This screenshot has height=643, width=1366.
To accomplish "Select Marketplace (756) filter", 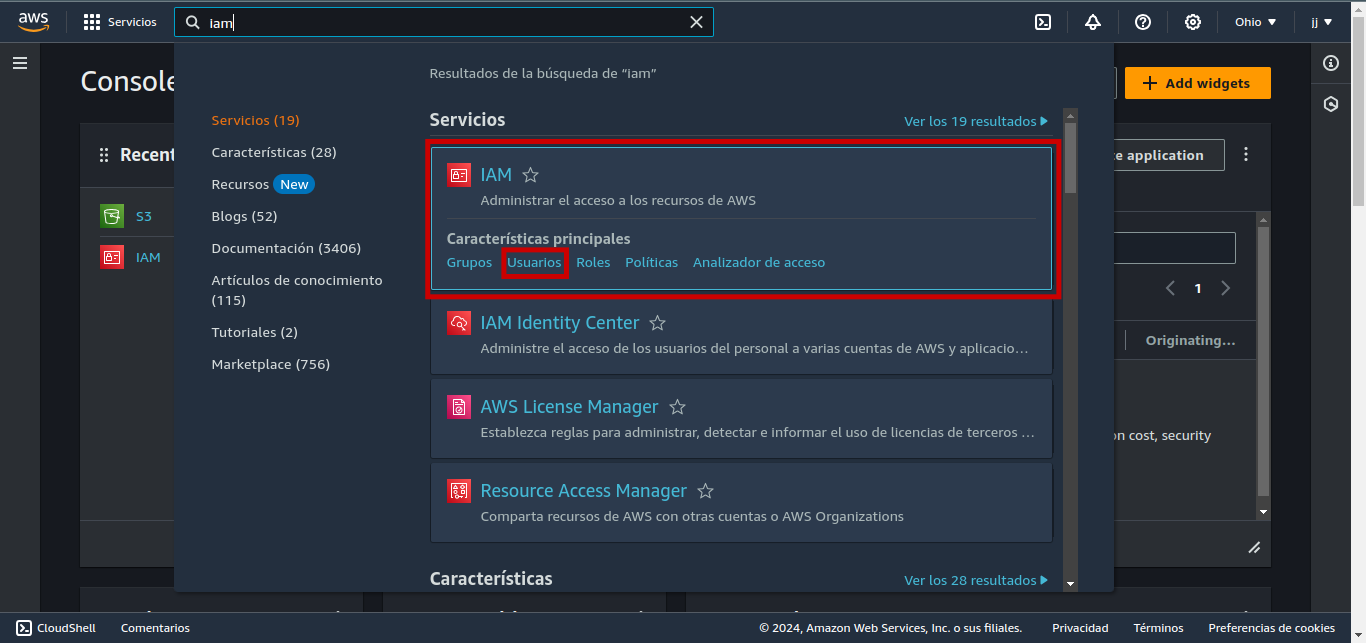I will [x=270, y=364].
